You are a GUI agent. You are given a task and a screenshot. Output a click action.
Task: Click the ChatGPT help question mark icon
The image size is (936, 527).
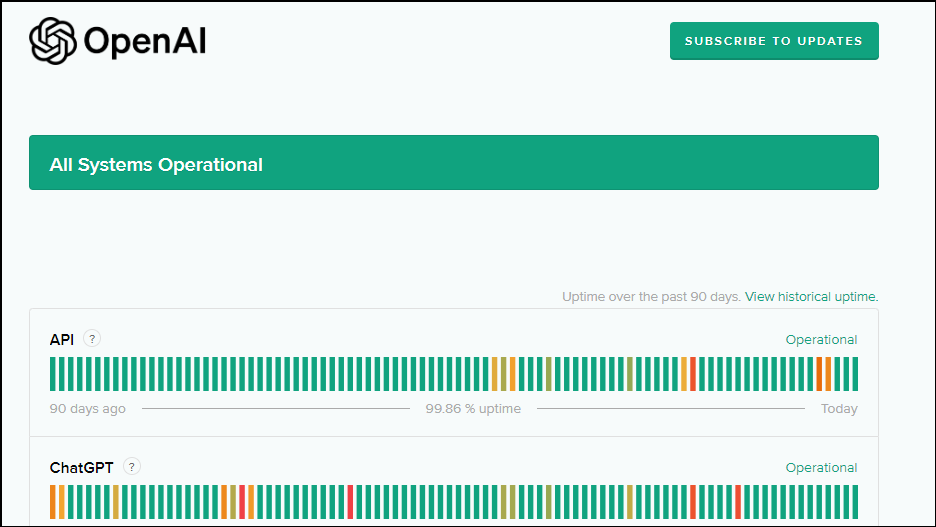pos(132,466)
